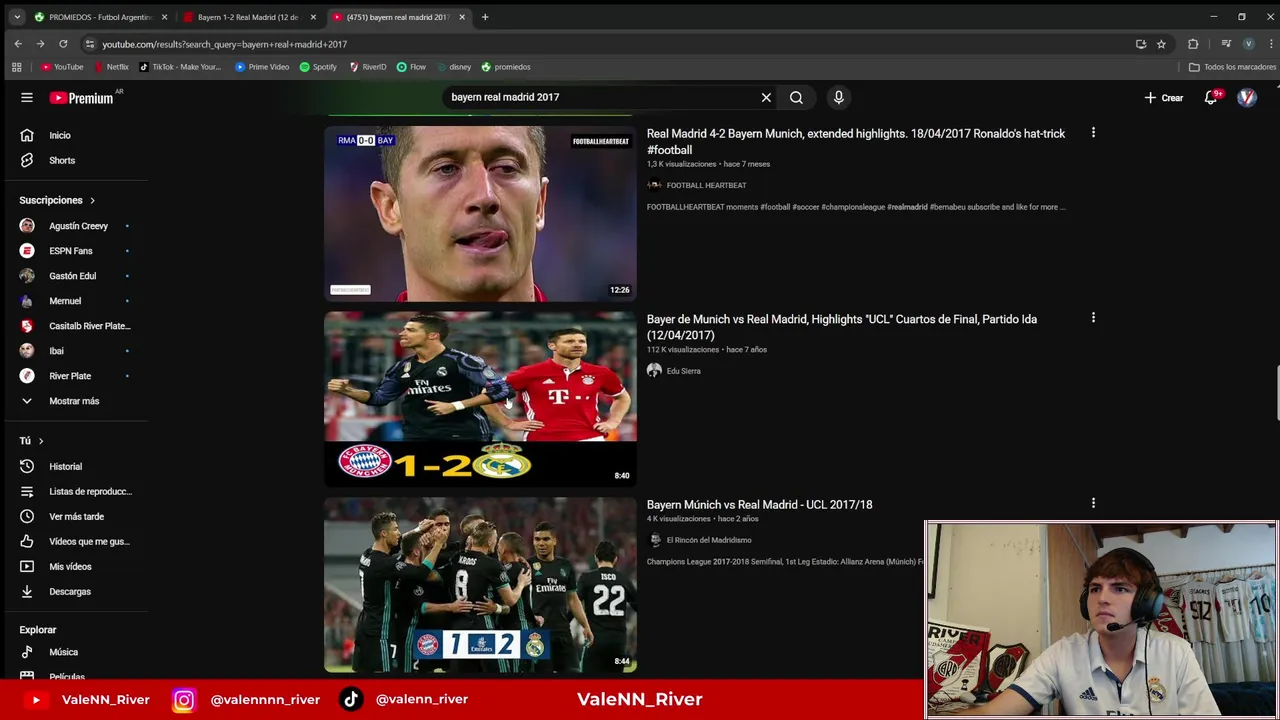Open the Netflix bookmark

[112, 67]
